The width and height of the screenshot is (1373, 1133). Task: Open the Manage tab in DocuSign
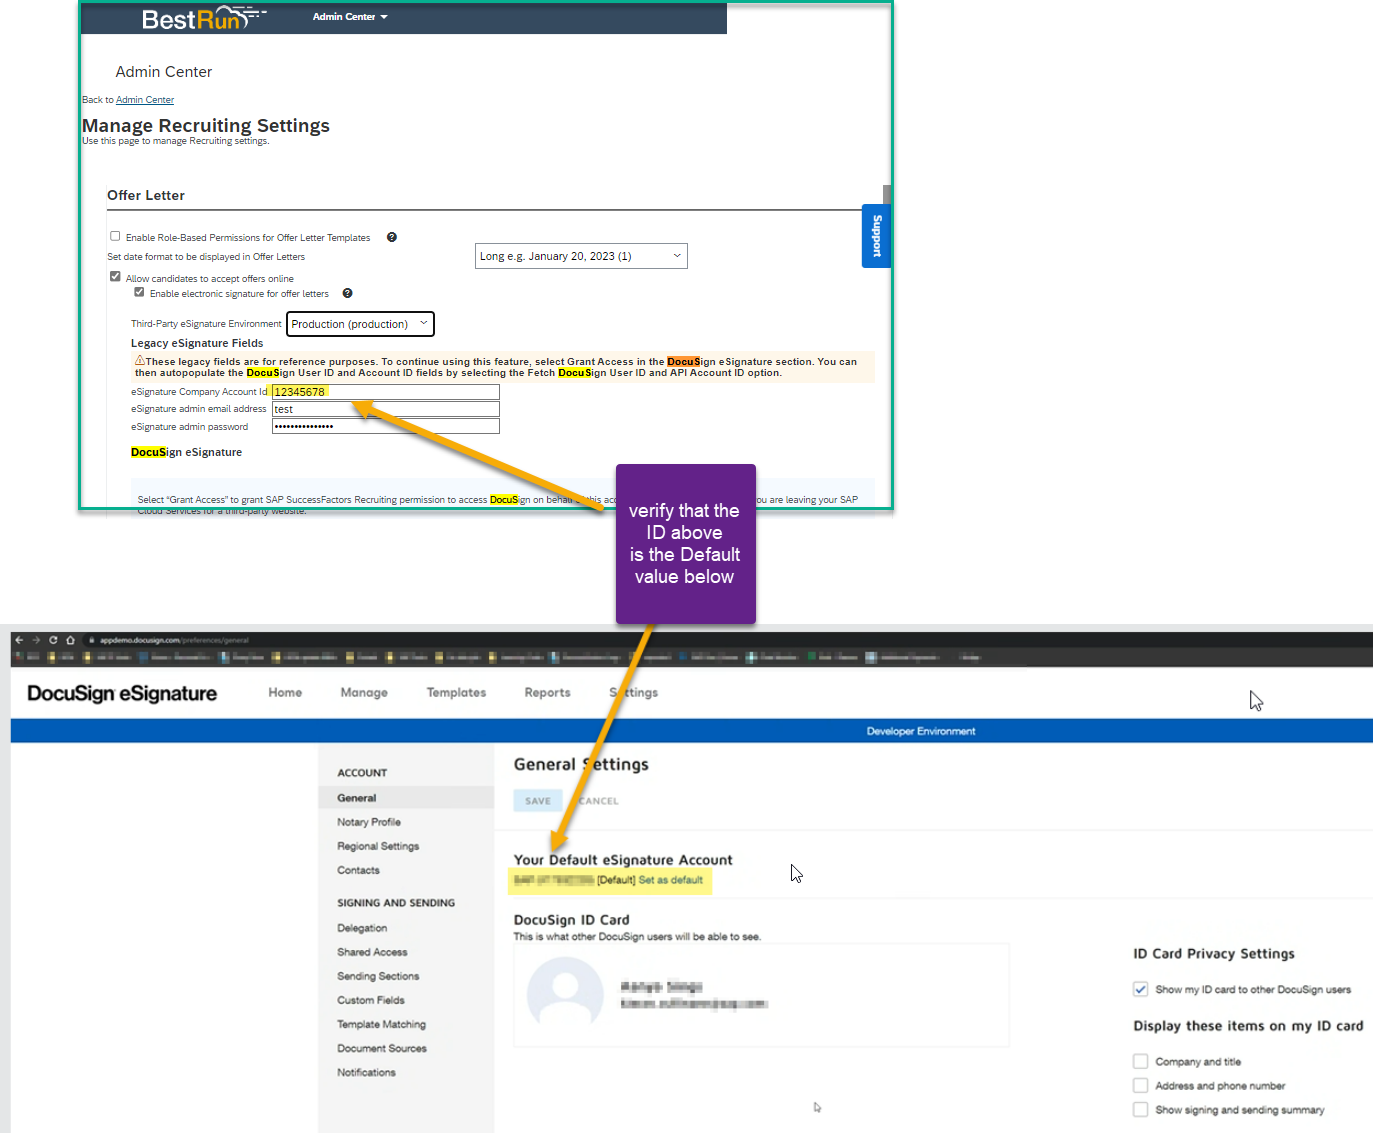[x=364, y=692]
